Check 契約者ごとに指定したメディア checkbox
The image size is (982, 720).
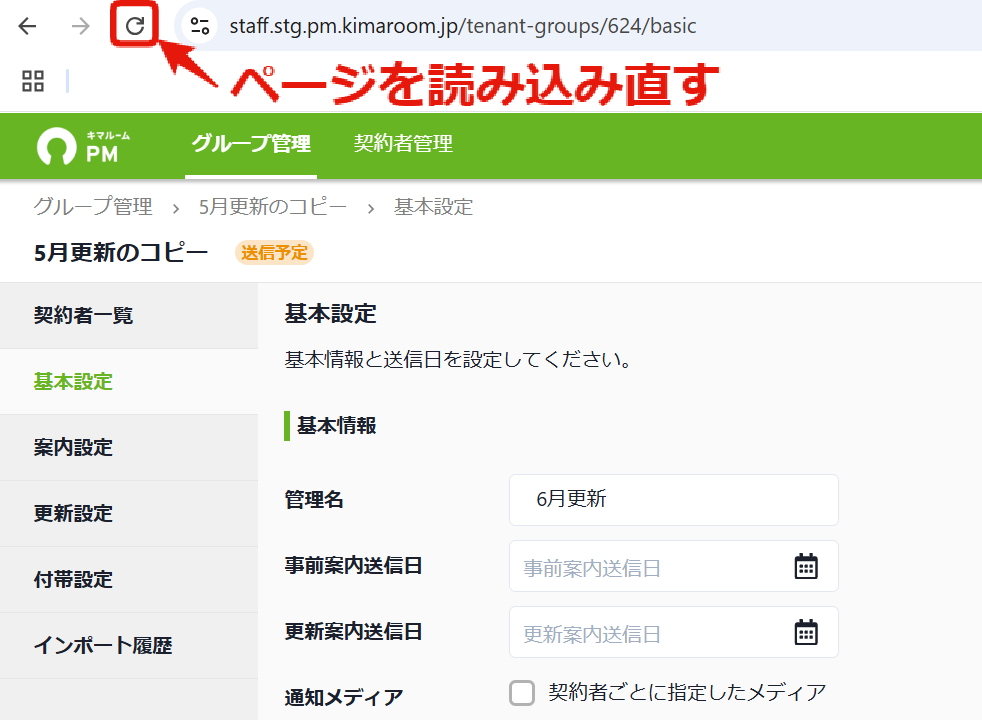pyautogui.click(x=522, y=693)
